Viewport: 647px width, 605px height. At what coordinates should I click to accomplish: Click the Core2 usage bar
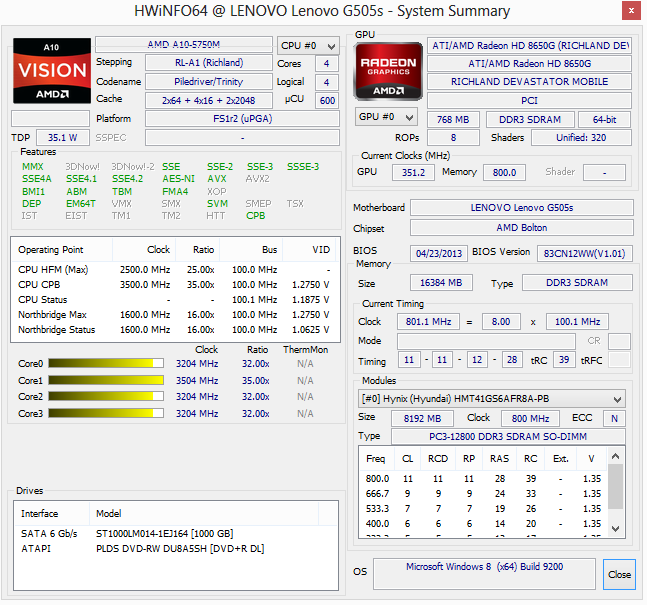click(106, 397)
